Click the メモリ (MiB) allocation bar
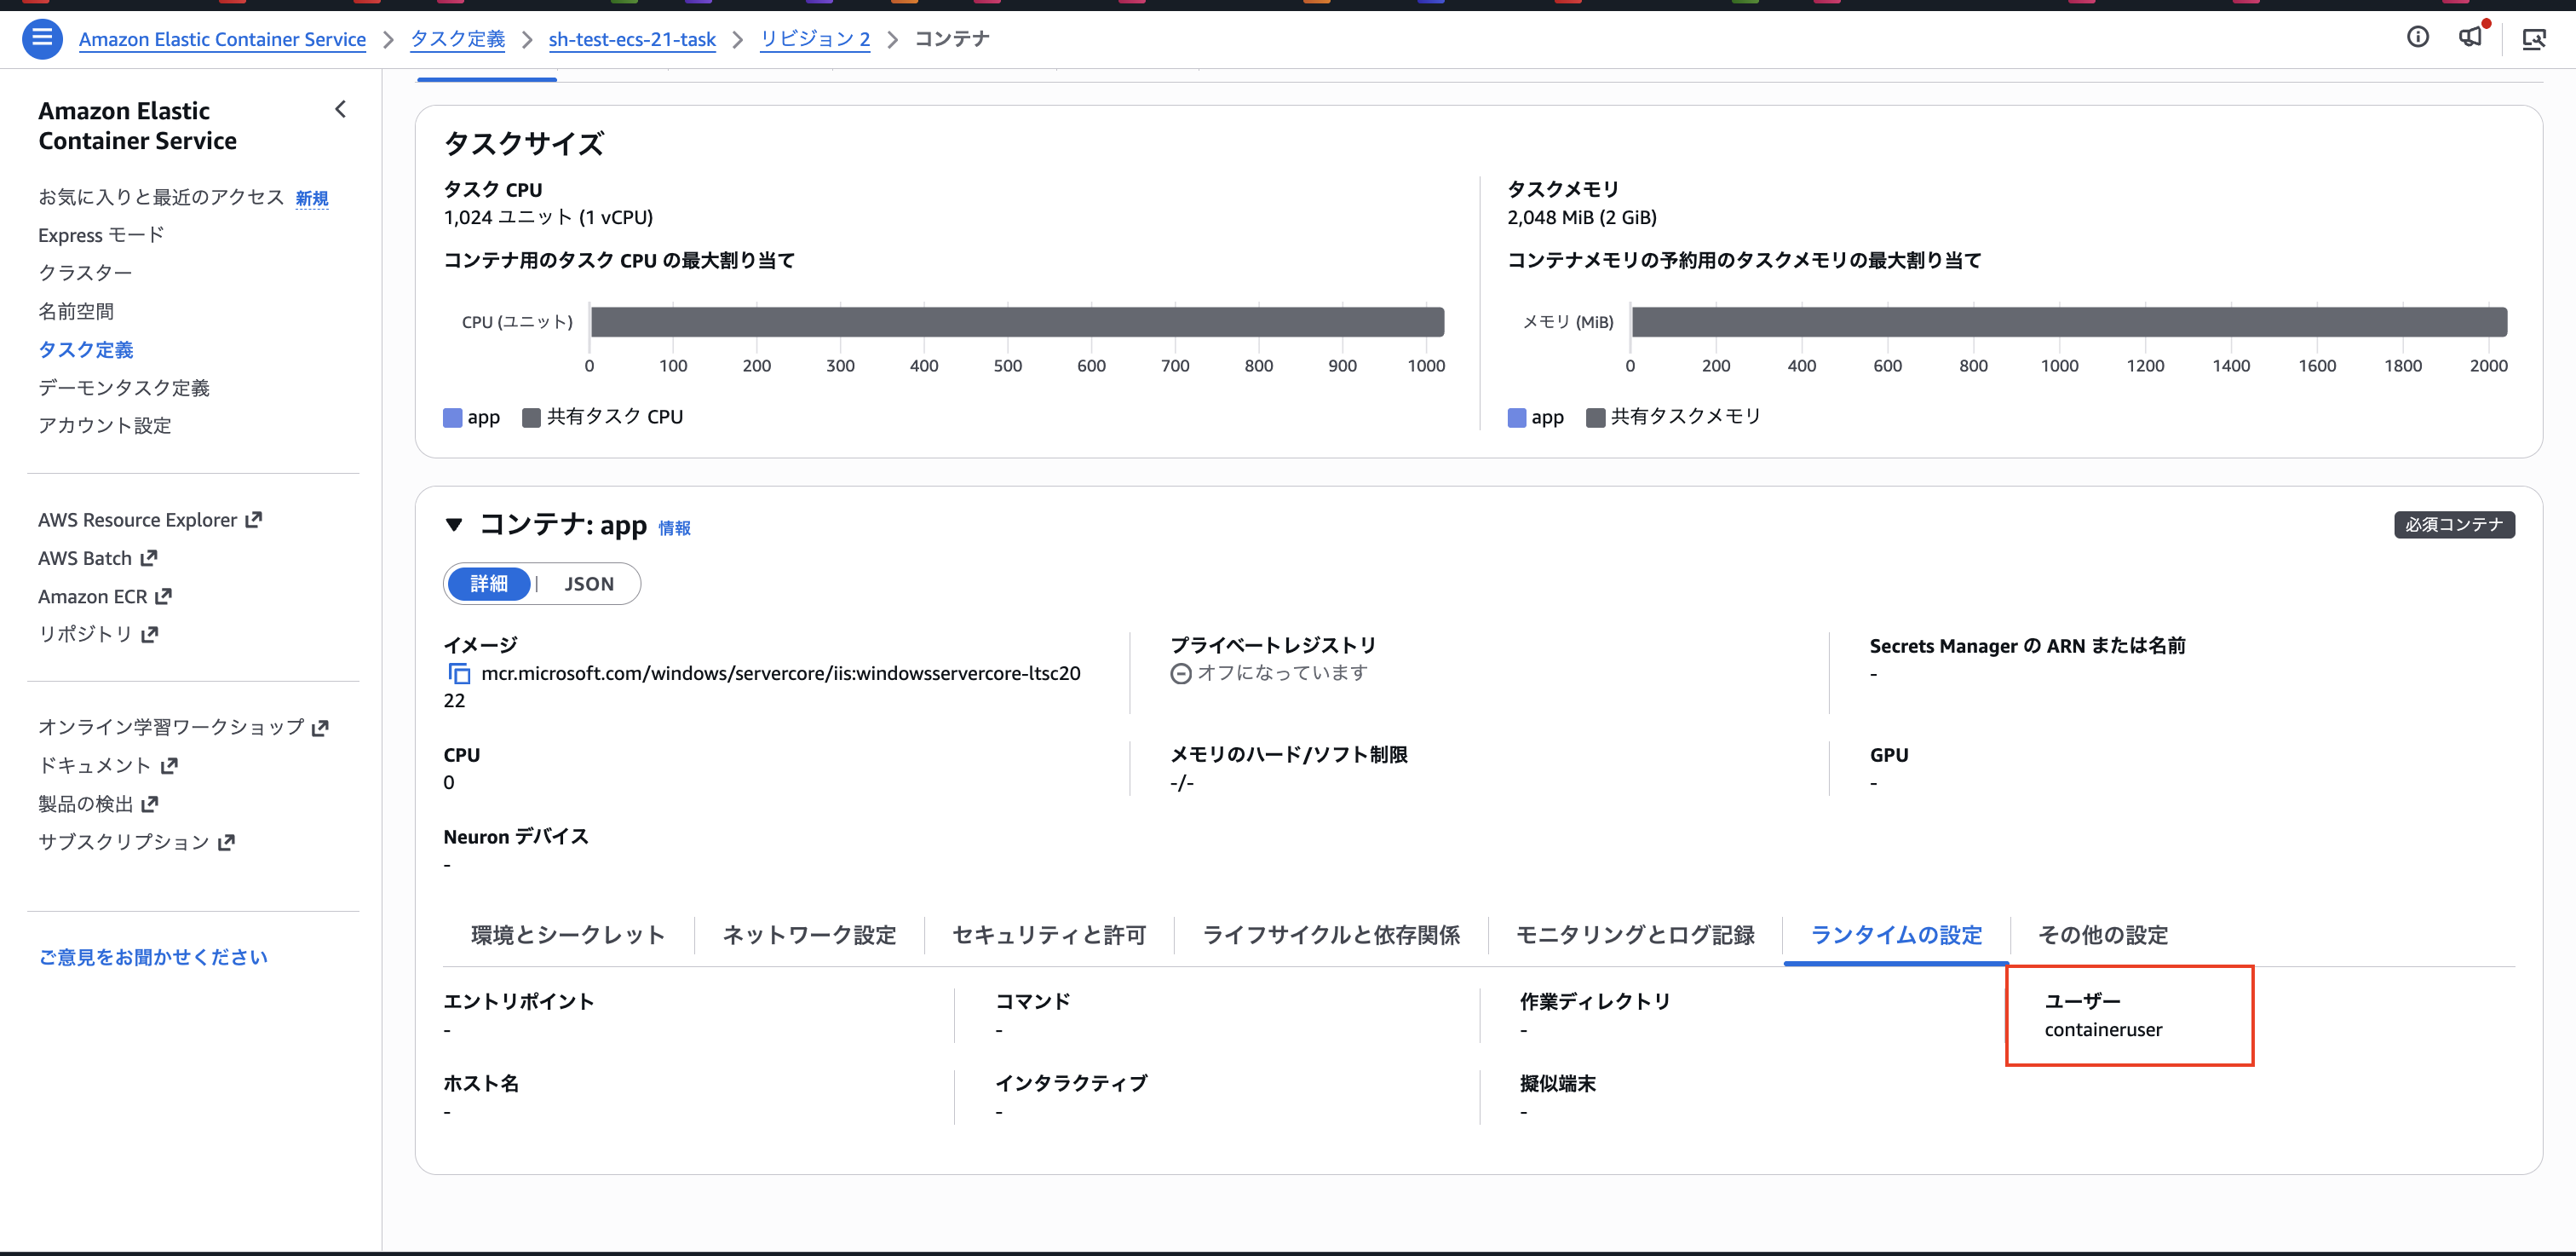2576x1256 pixels. point(2069,322)
